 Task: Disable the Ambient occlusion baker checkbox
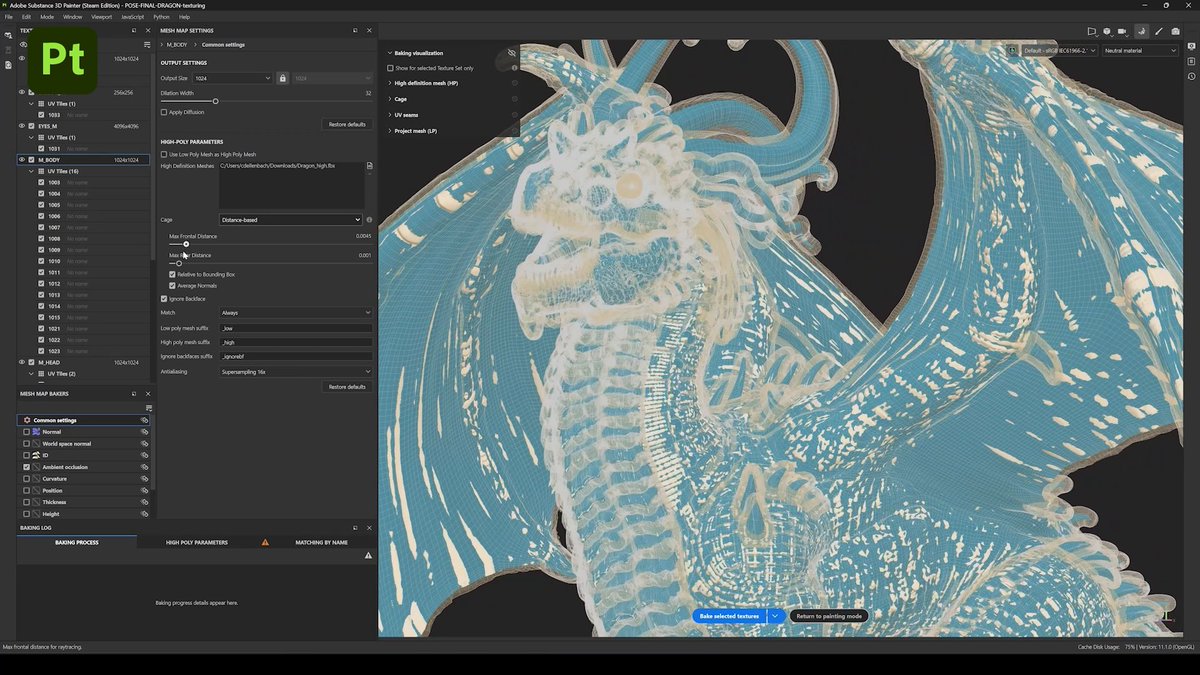(x=27, y=467)
